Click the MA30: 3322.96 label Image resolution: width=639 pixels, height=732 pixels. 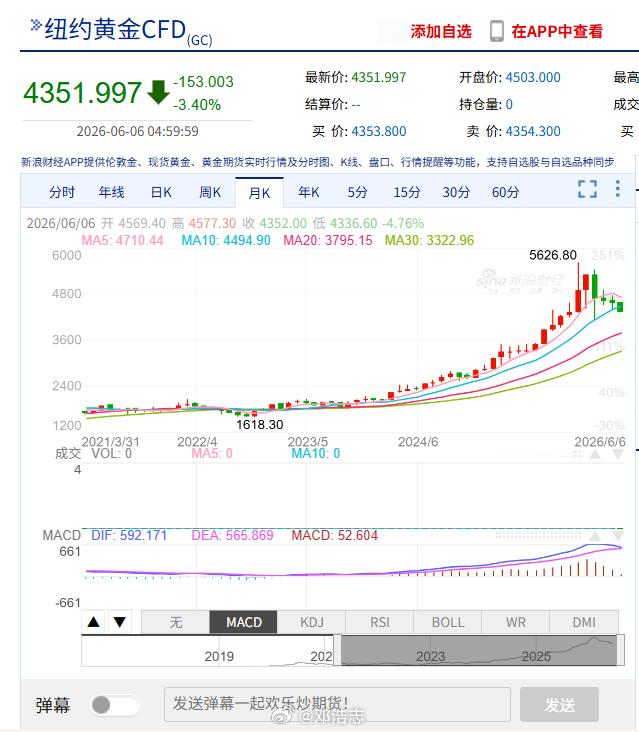point(429,240)
